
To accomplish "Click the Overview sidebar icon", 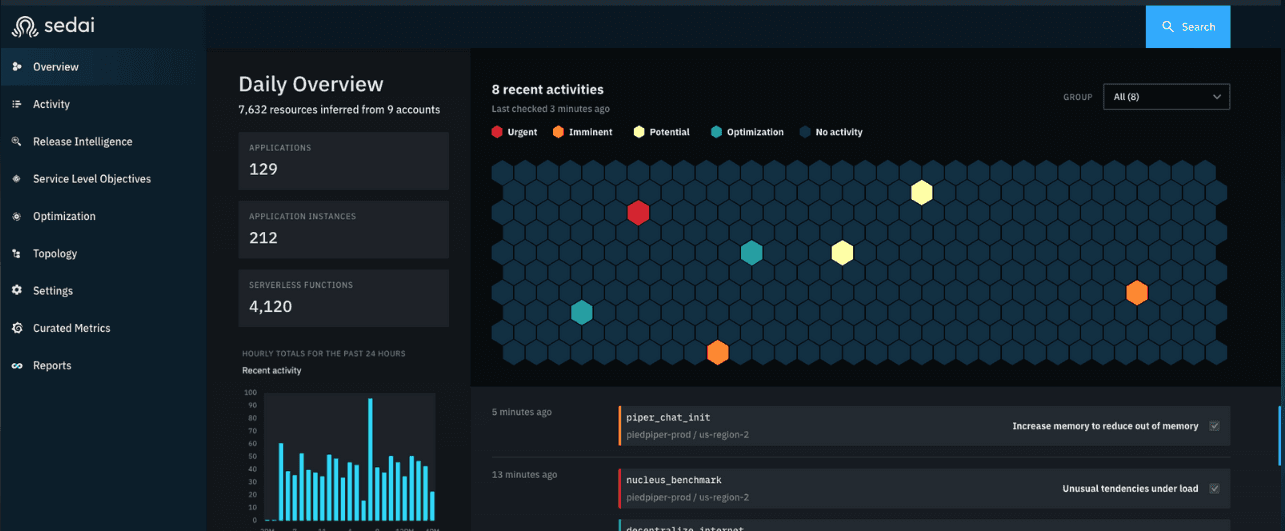I will click(17, 67).
